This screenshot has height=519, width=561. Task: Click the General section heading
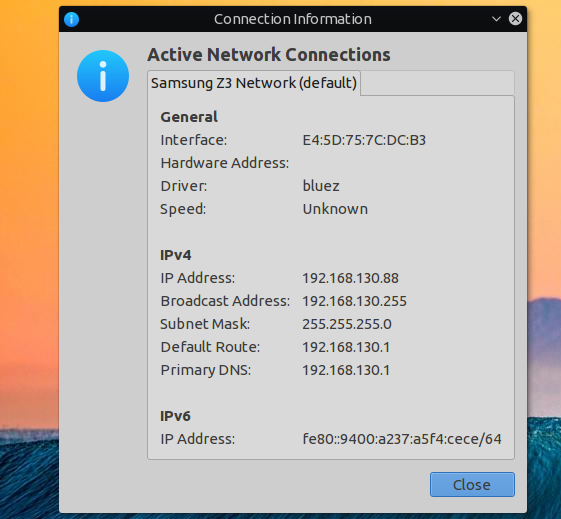coord(189,117)
